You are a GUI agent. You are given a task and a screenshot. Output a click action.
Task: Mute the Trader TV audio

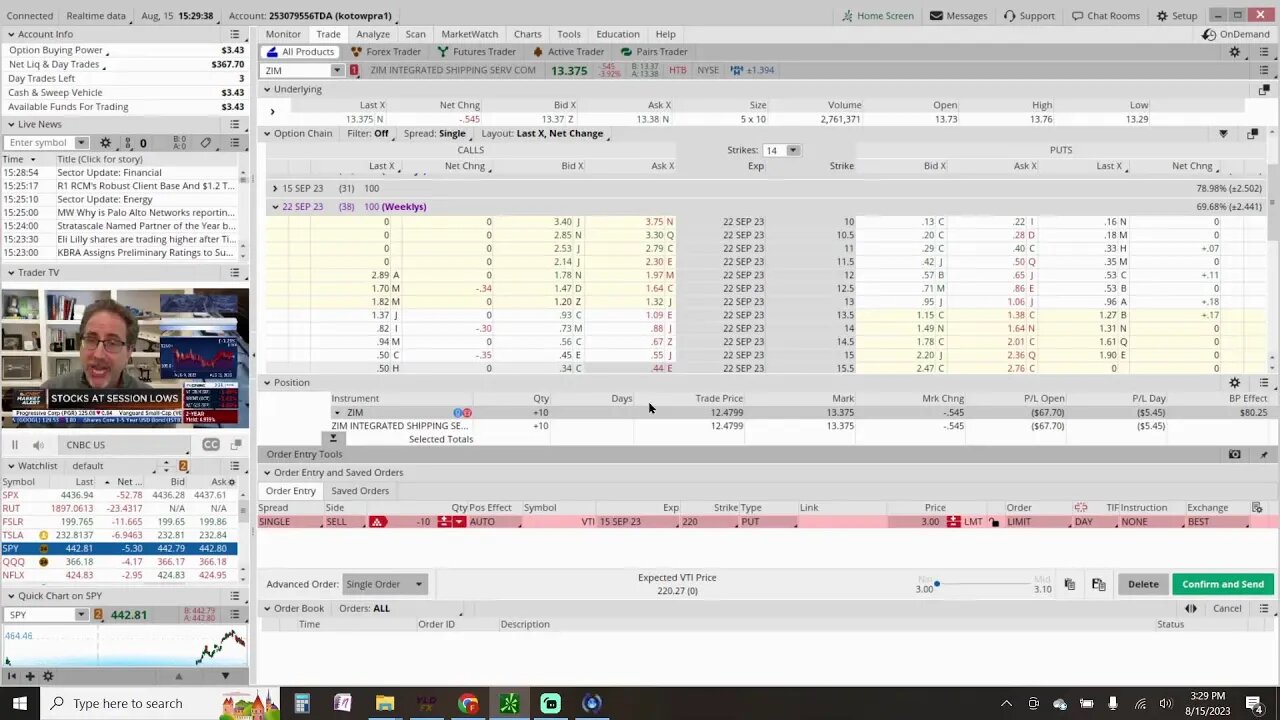click(38, 445)
